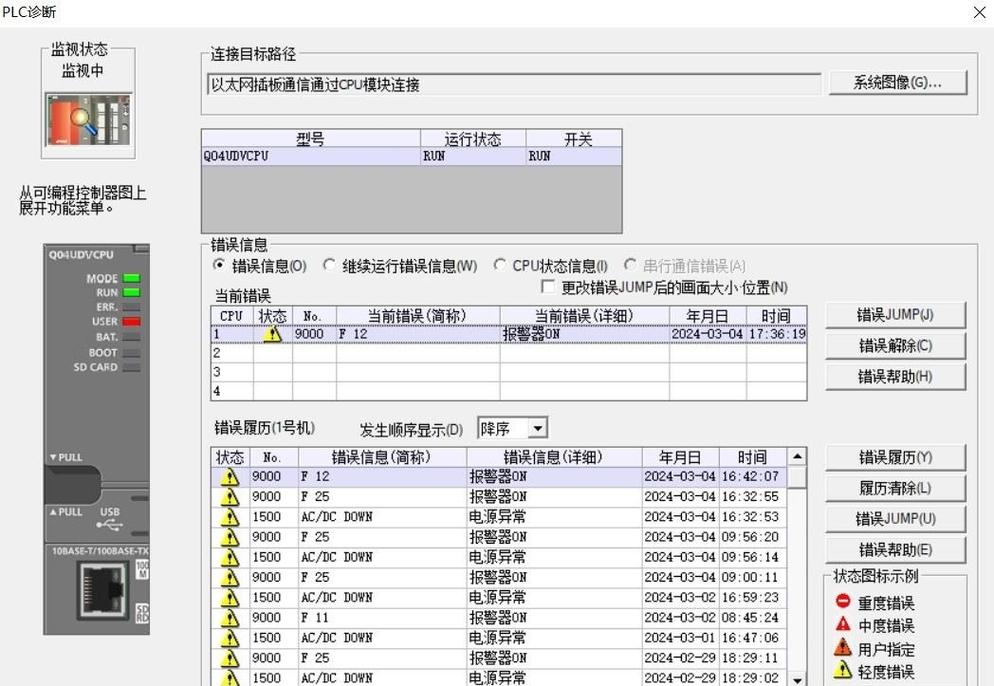
Task: Open the 发生顺序显示 降序 dropdown
Action: [538, 429]
